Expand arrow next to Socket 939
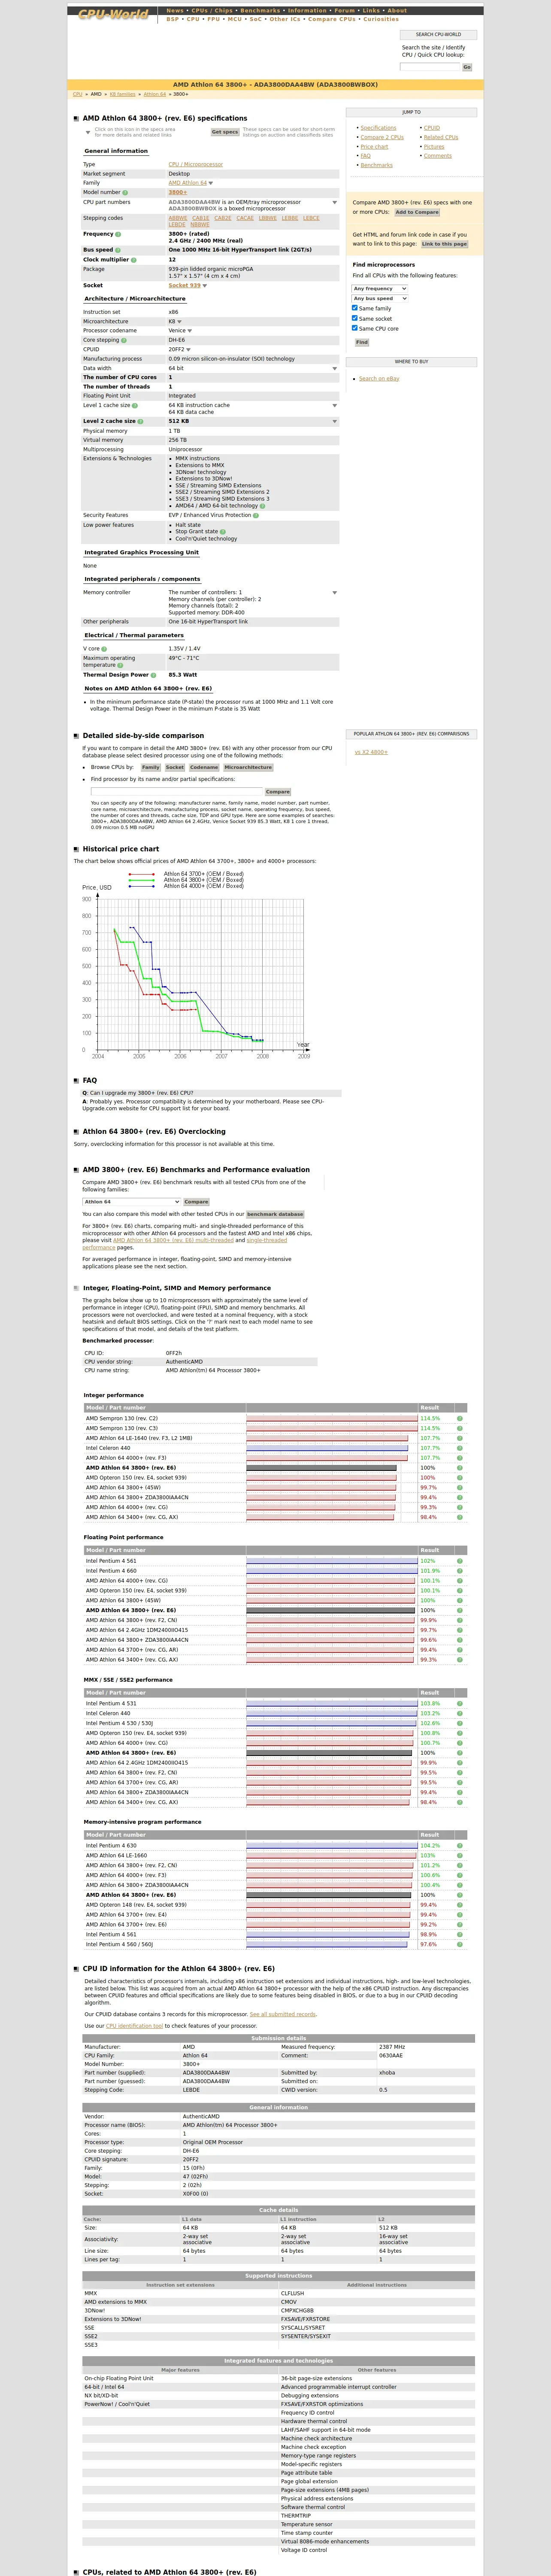The width and height of the screenshot is (551, 2576). pos(205,286)
